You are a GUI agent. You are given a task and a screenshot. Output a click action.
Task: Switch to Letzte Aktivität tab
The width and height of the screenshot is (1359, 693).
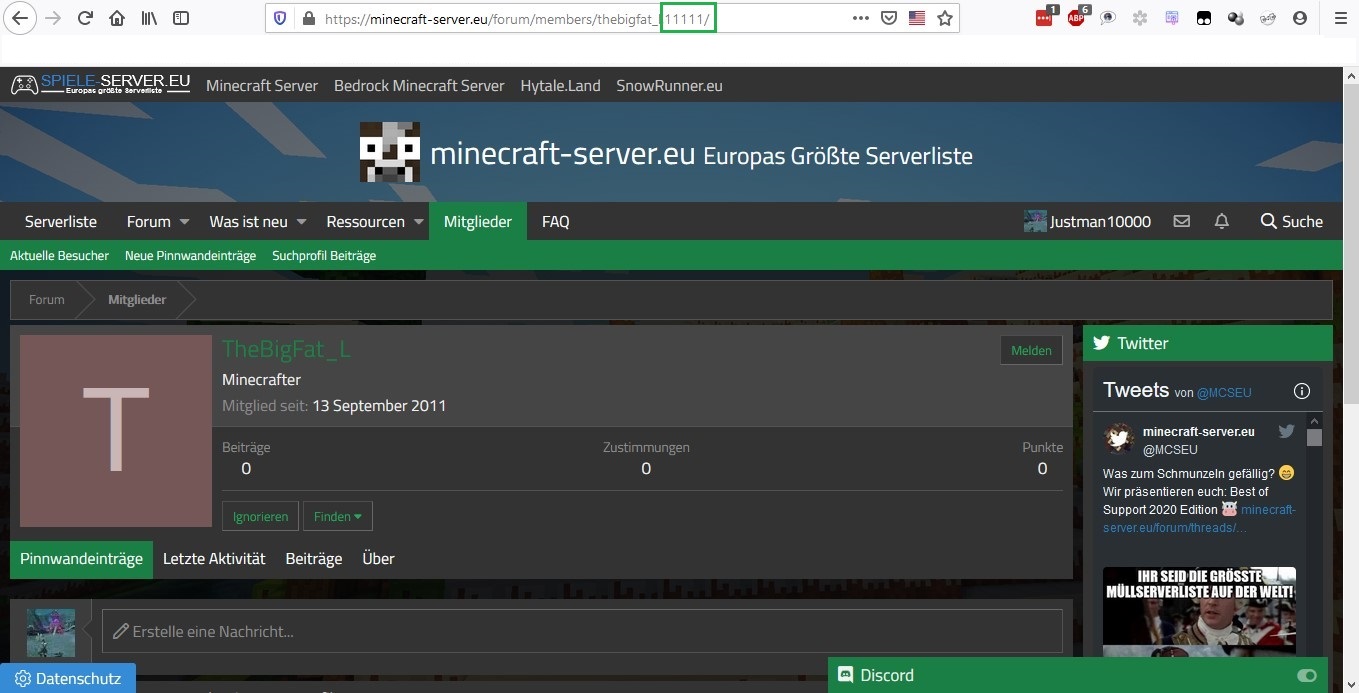pyautogui.click(x=214, y=559)
